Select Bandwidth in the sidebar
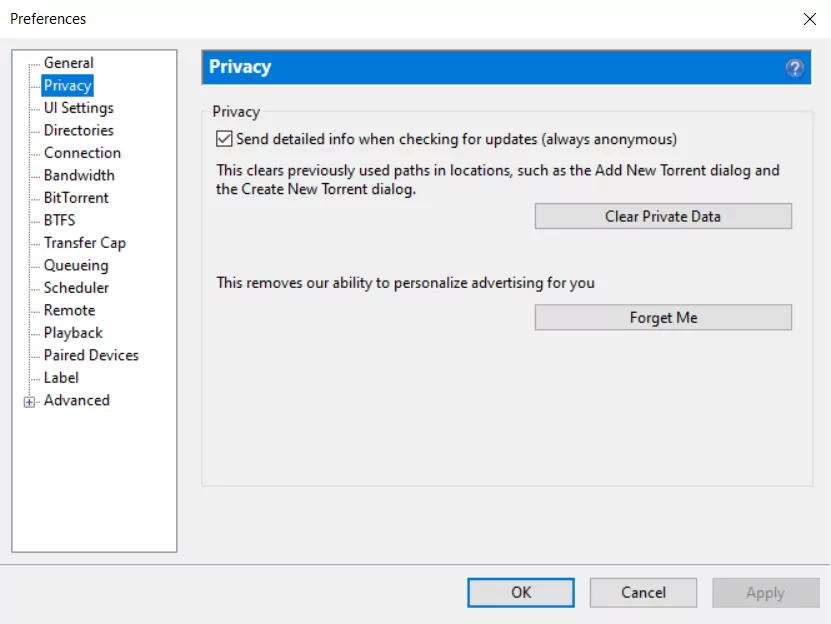831x624 pixels. (79, 175)
